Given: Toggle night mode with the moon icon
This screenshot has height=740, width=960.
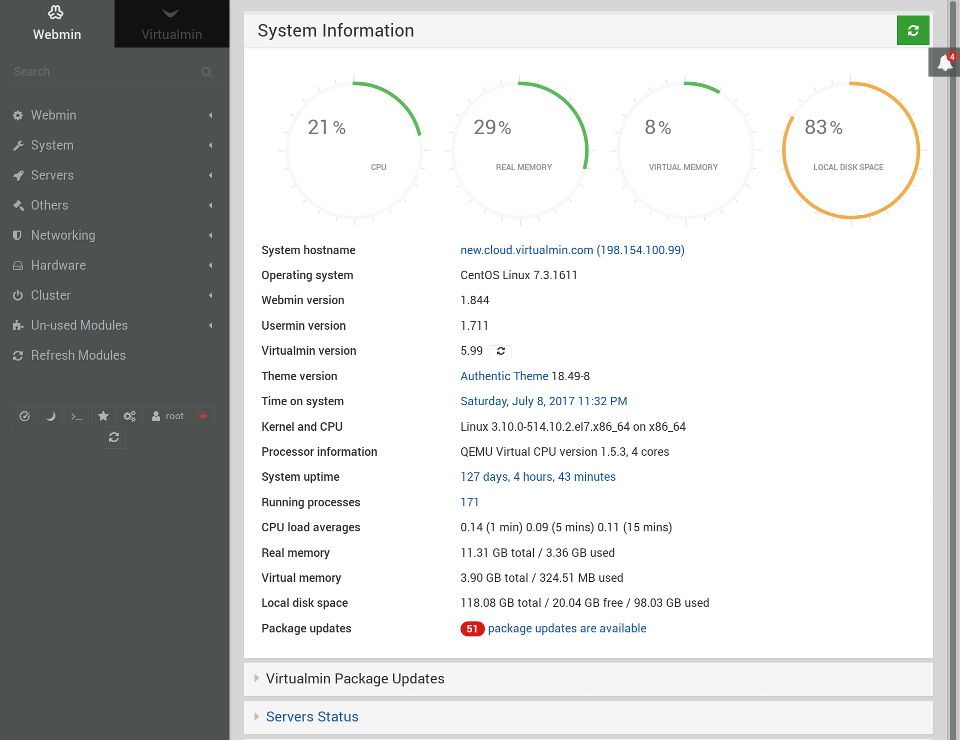Looking at the screenshot, I should coord(51,416).
